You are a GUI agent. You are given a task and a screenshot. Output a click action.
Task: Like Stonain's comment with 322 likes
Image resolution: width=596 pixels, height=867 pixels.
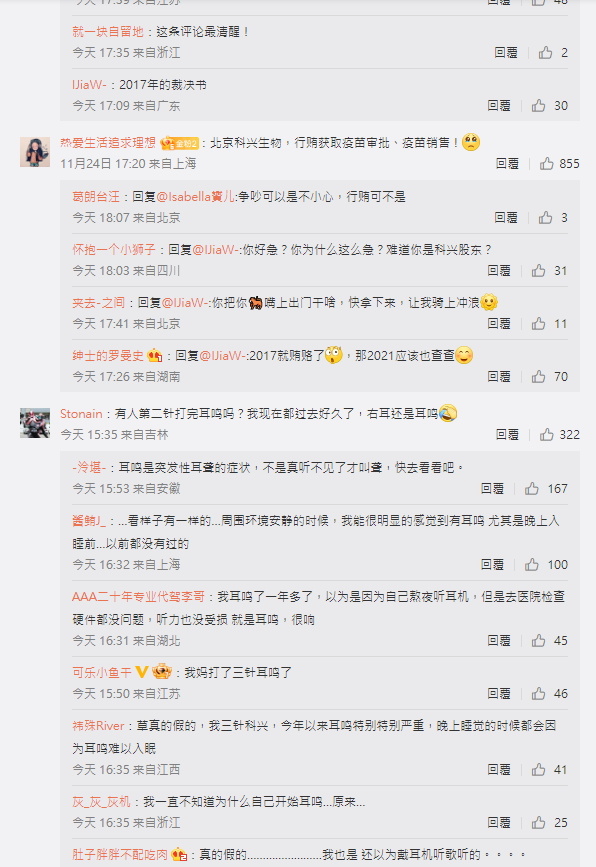coord(546,435)
